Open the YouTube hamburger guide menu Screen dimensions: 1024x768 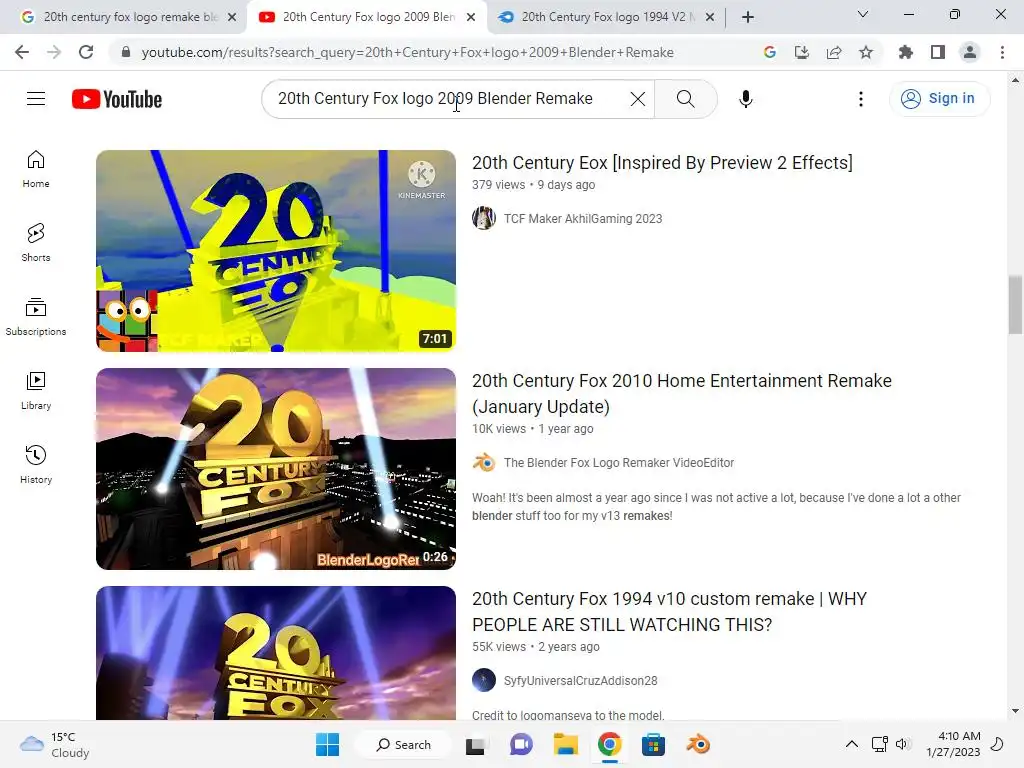point(36,99)
